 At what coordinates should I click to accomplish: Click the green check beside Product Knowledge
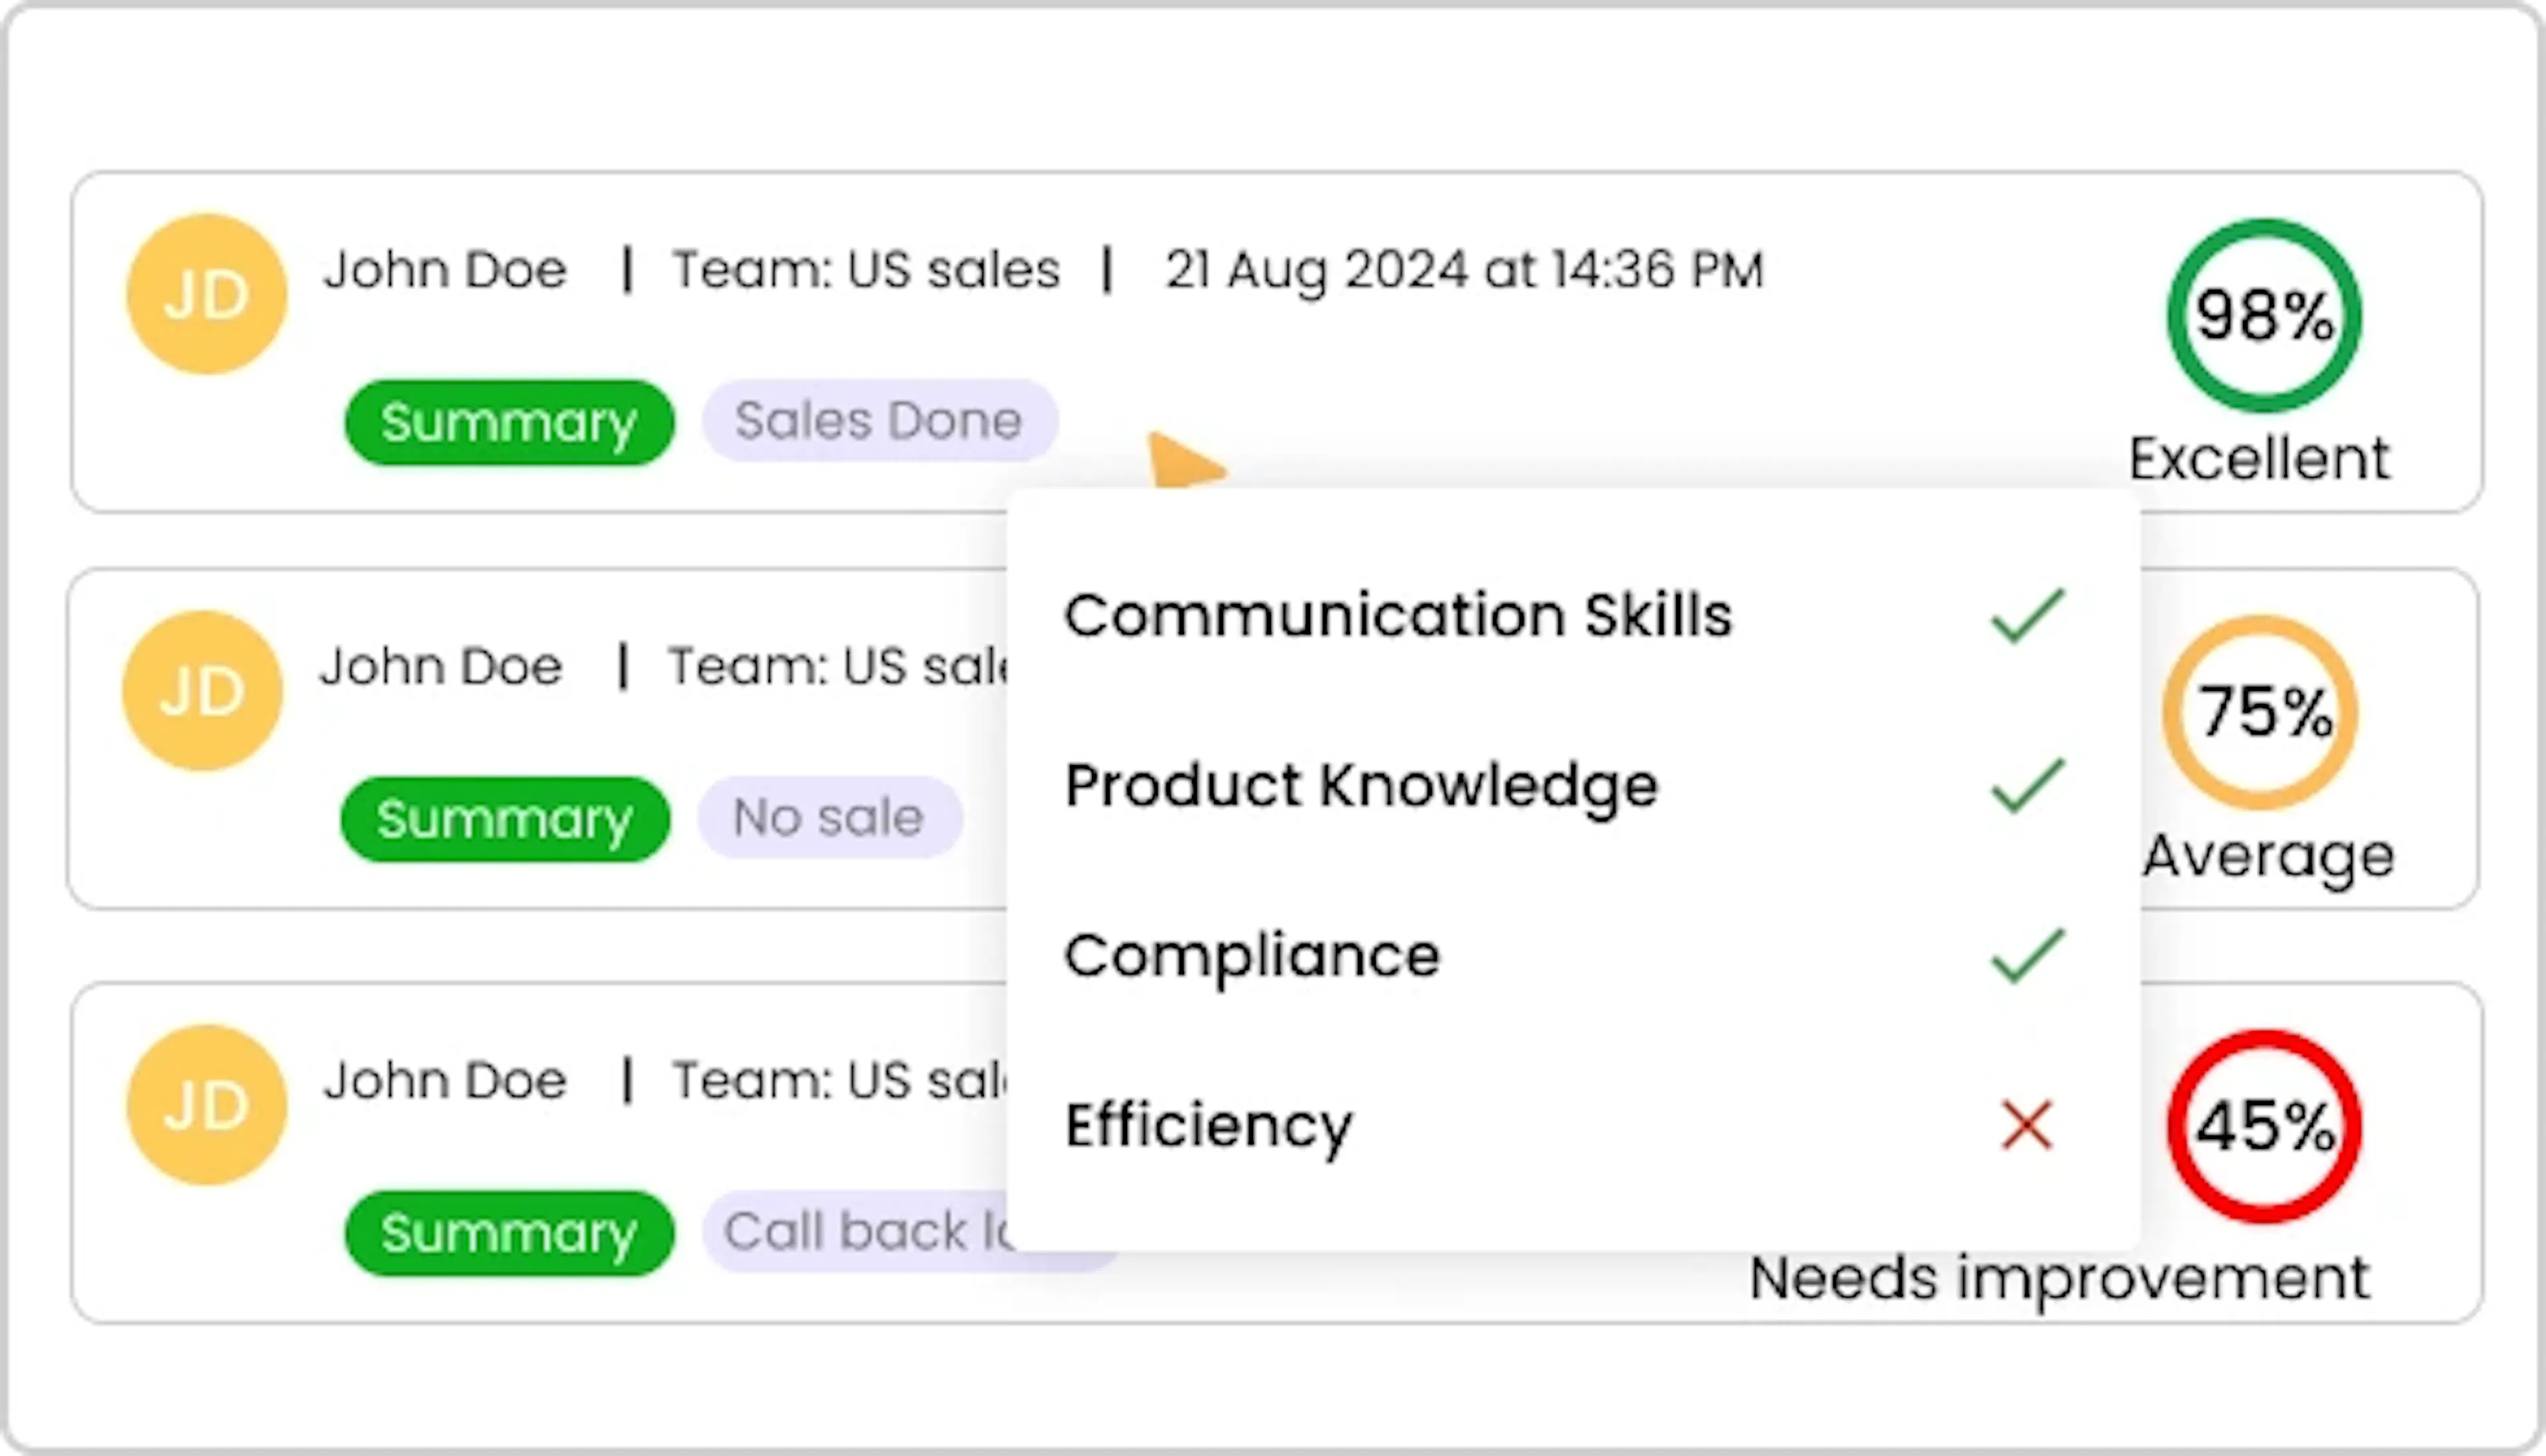click(2027, 785)
